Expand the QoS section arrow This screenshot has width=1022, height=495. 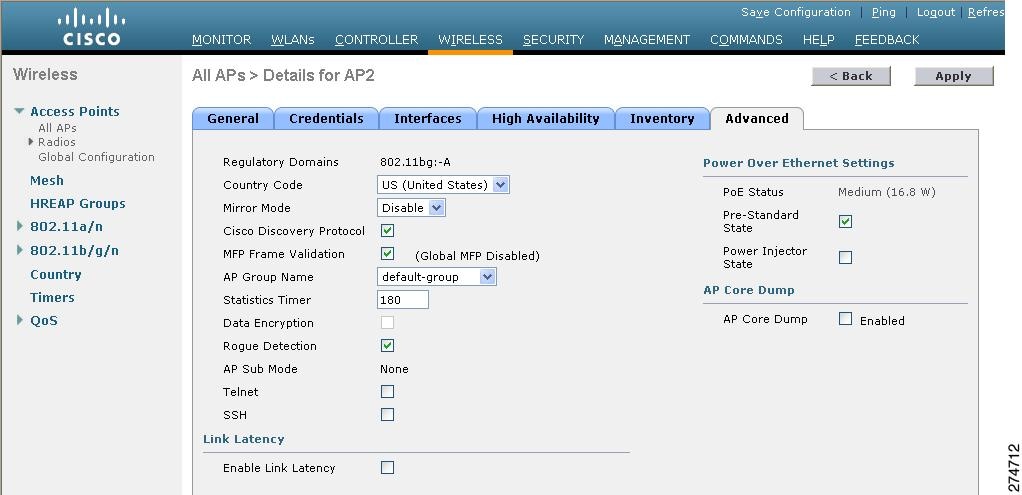(20, 320)
